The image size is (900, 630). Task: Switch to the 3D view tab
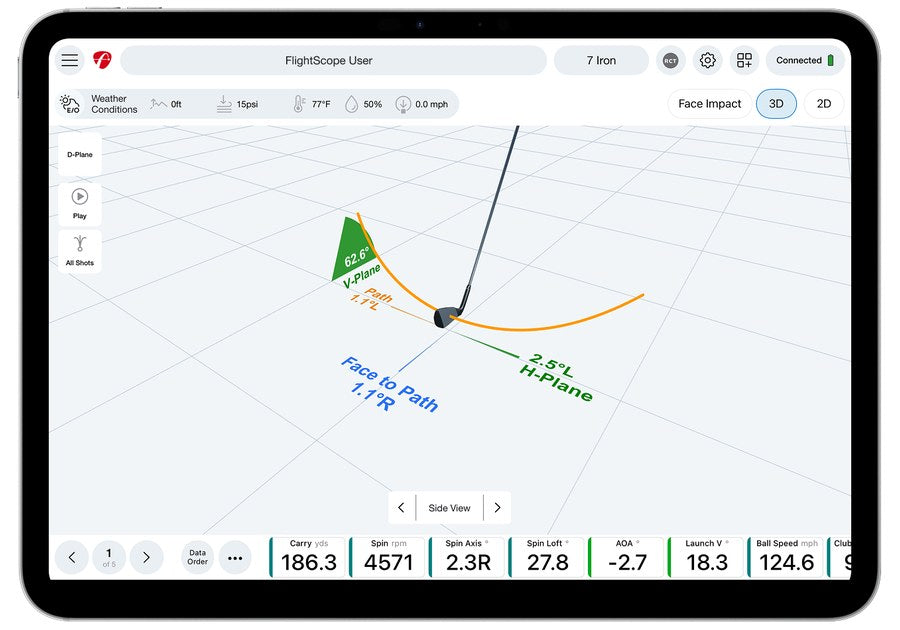tap(776, 104)
